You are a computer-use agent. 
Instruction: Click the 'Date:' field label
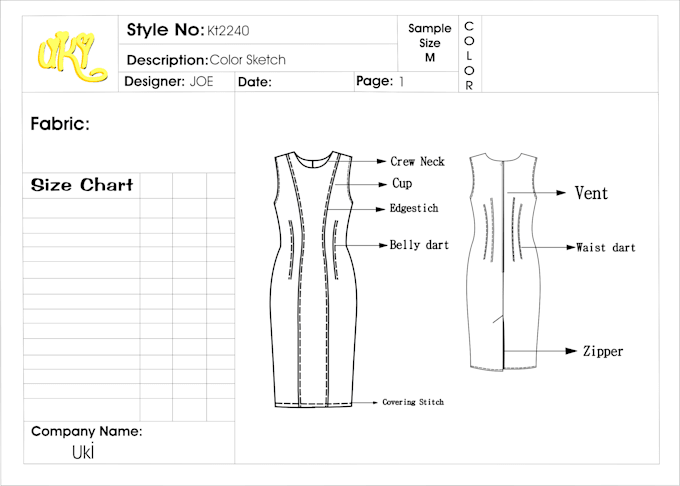(255, 82)
